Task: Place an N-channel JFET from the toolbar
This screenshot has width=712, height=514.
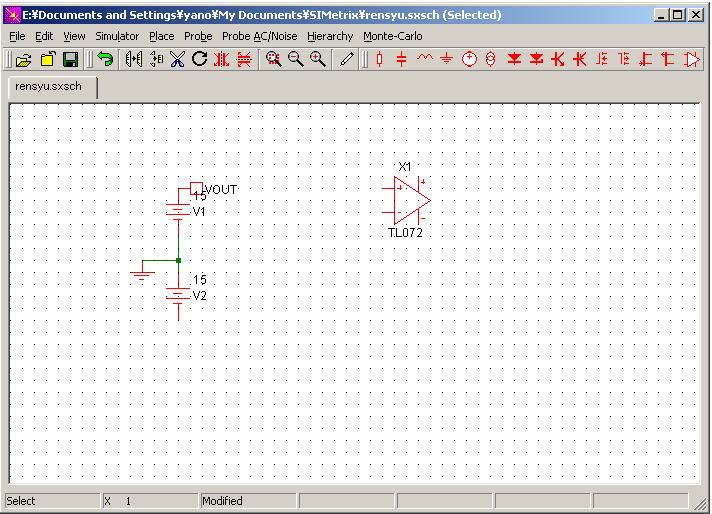Action: 645,59
